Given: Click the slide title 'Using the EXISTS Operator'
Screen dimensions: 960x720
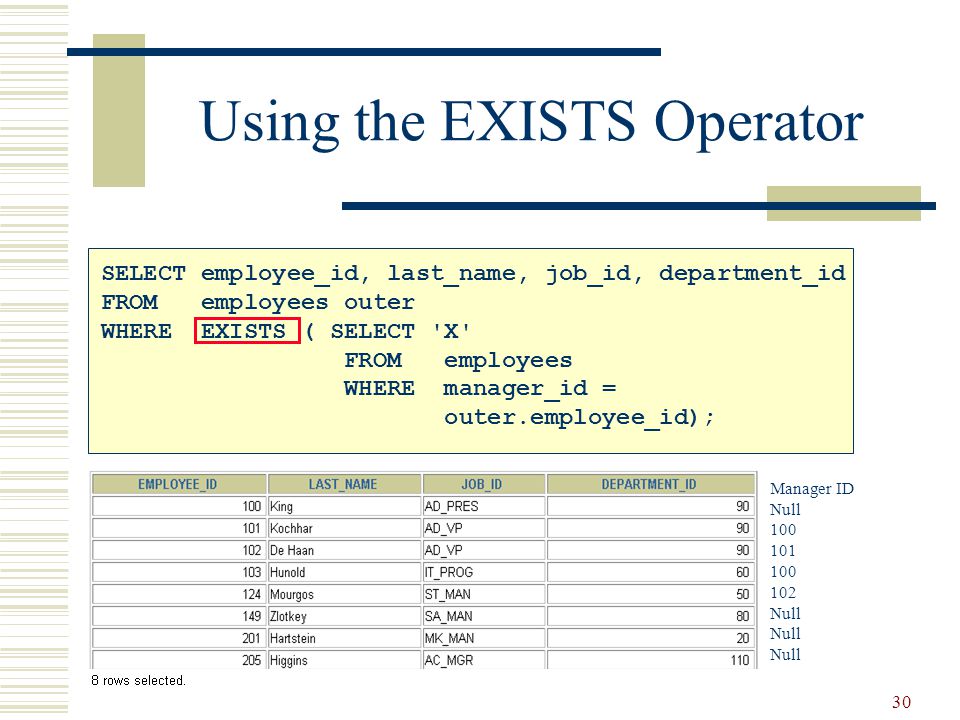Looking at the screenshot, I should (531, 124).
